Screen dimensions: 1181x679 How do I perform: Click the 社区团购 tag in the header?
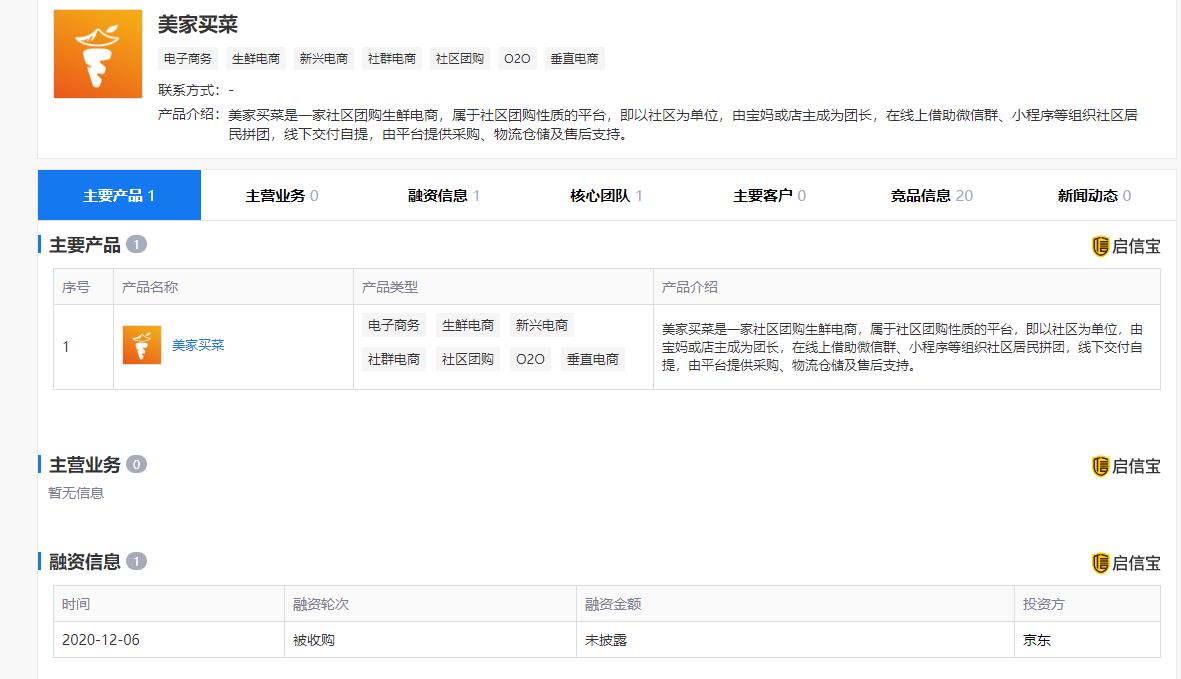[x=460, y=58]
